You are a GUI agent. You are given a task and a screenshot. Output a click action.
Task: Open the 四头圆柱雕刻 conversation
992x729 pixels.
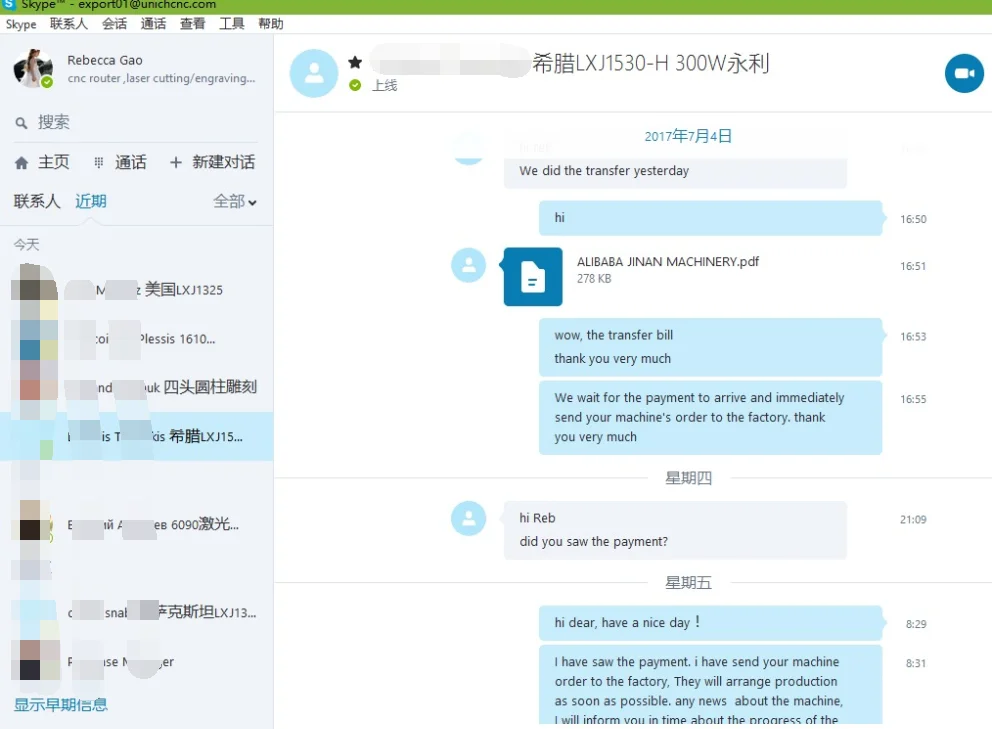point(137,387)
